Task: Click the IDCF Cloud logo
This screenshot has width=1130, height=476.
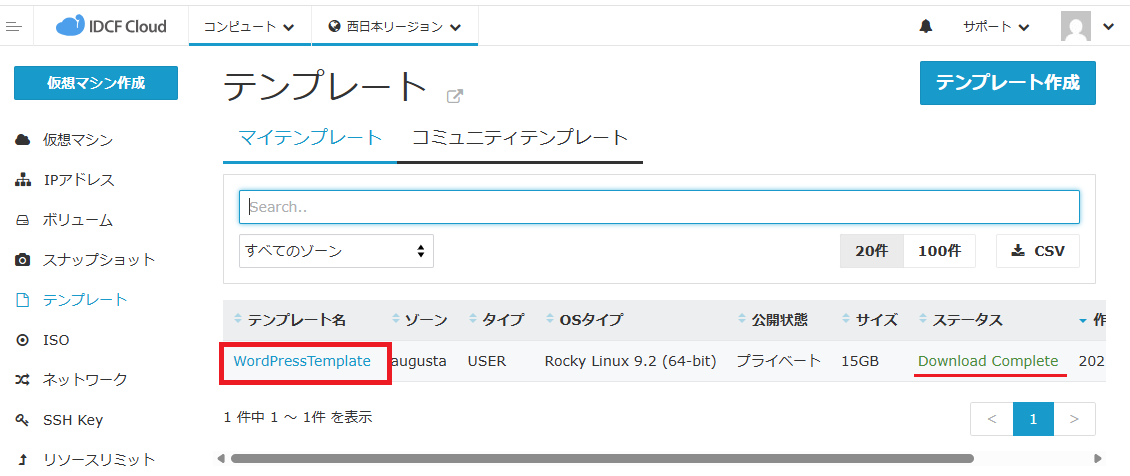Action: [111, 27]
